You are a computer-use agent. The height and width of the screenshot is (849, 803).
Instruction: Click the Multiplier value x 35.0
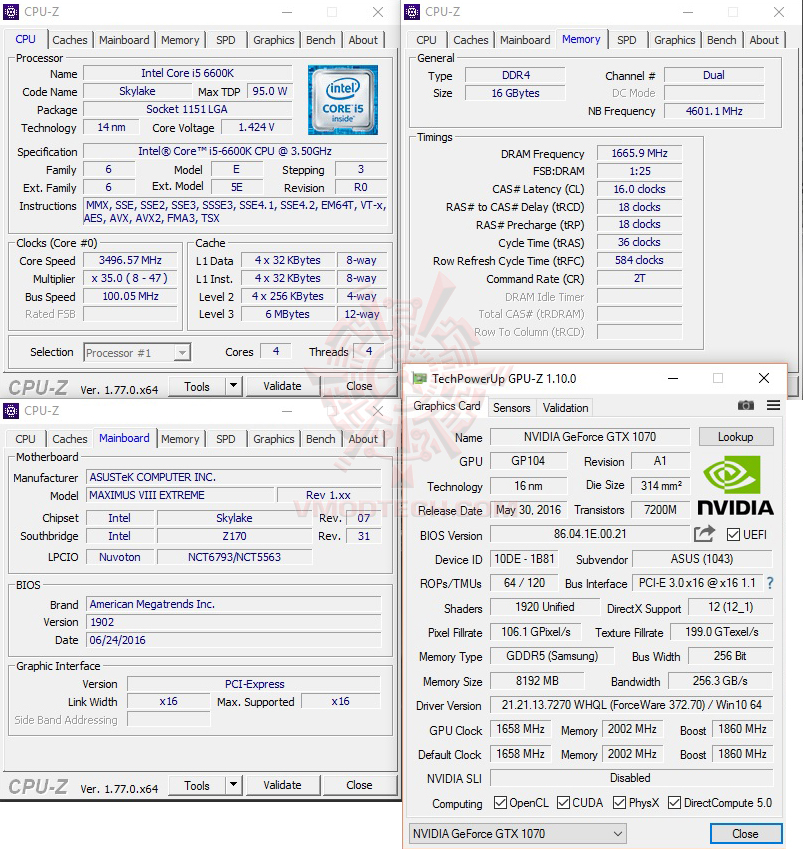click(x=130, y=278)
